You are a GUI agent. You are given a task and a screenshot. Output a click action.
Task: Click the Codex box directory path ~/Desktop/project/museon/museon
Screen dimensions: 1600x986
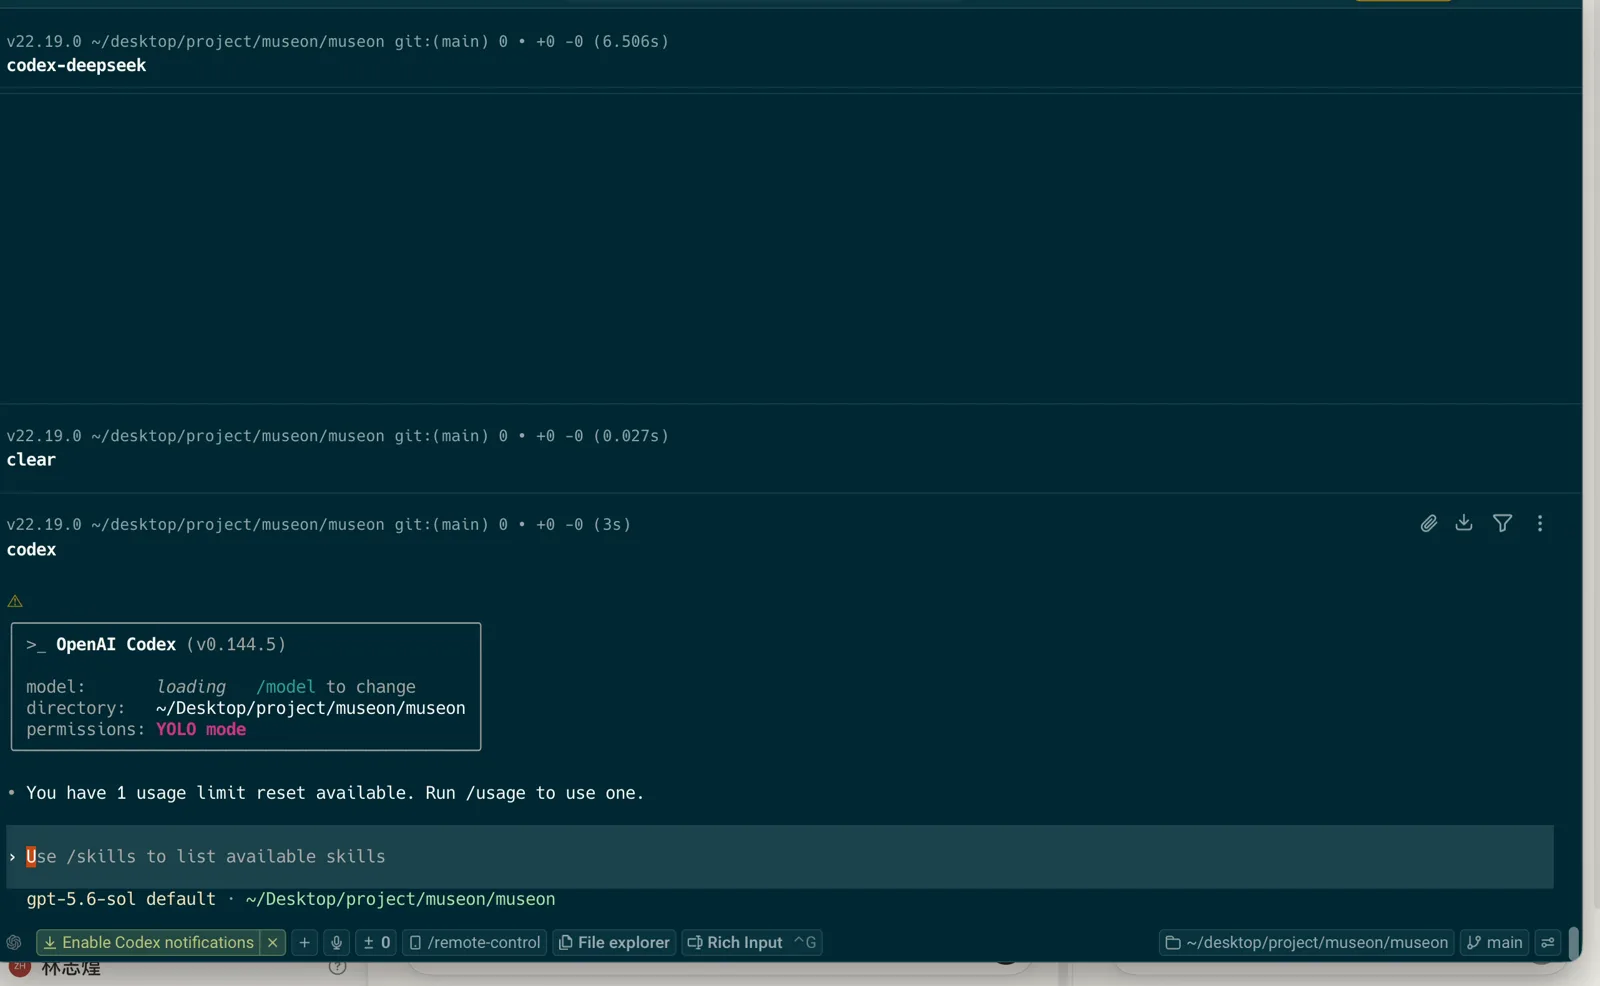(x=311, y=708)
